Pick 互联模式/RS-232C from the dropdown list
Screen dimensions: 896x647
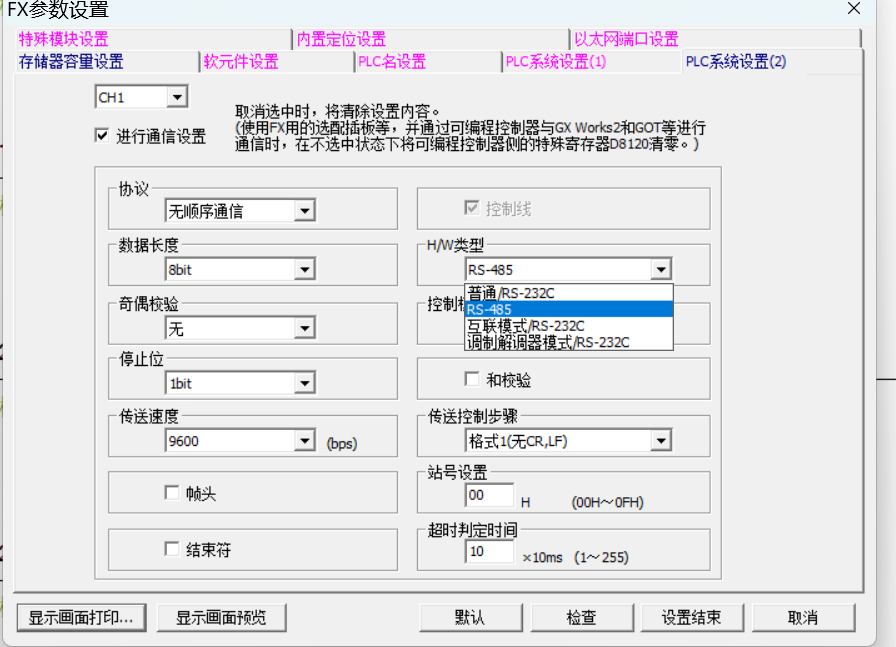coord(525,326)
